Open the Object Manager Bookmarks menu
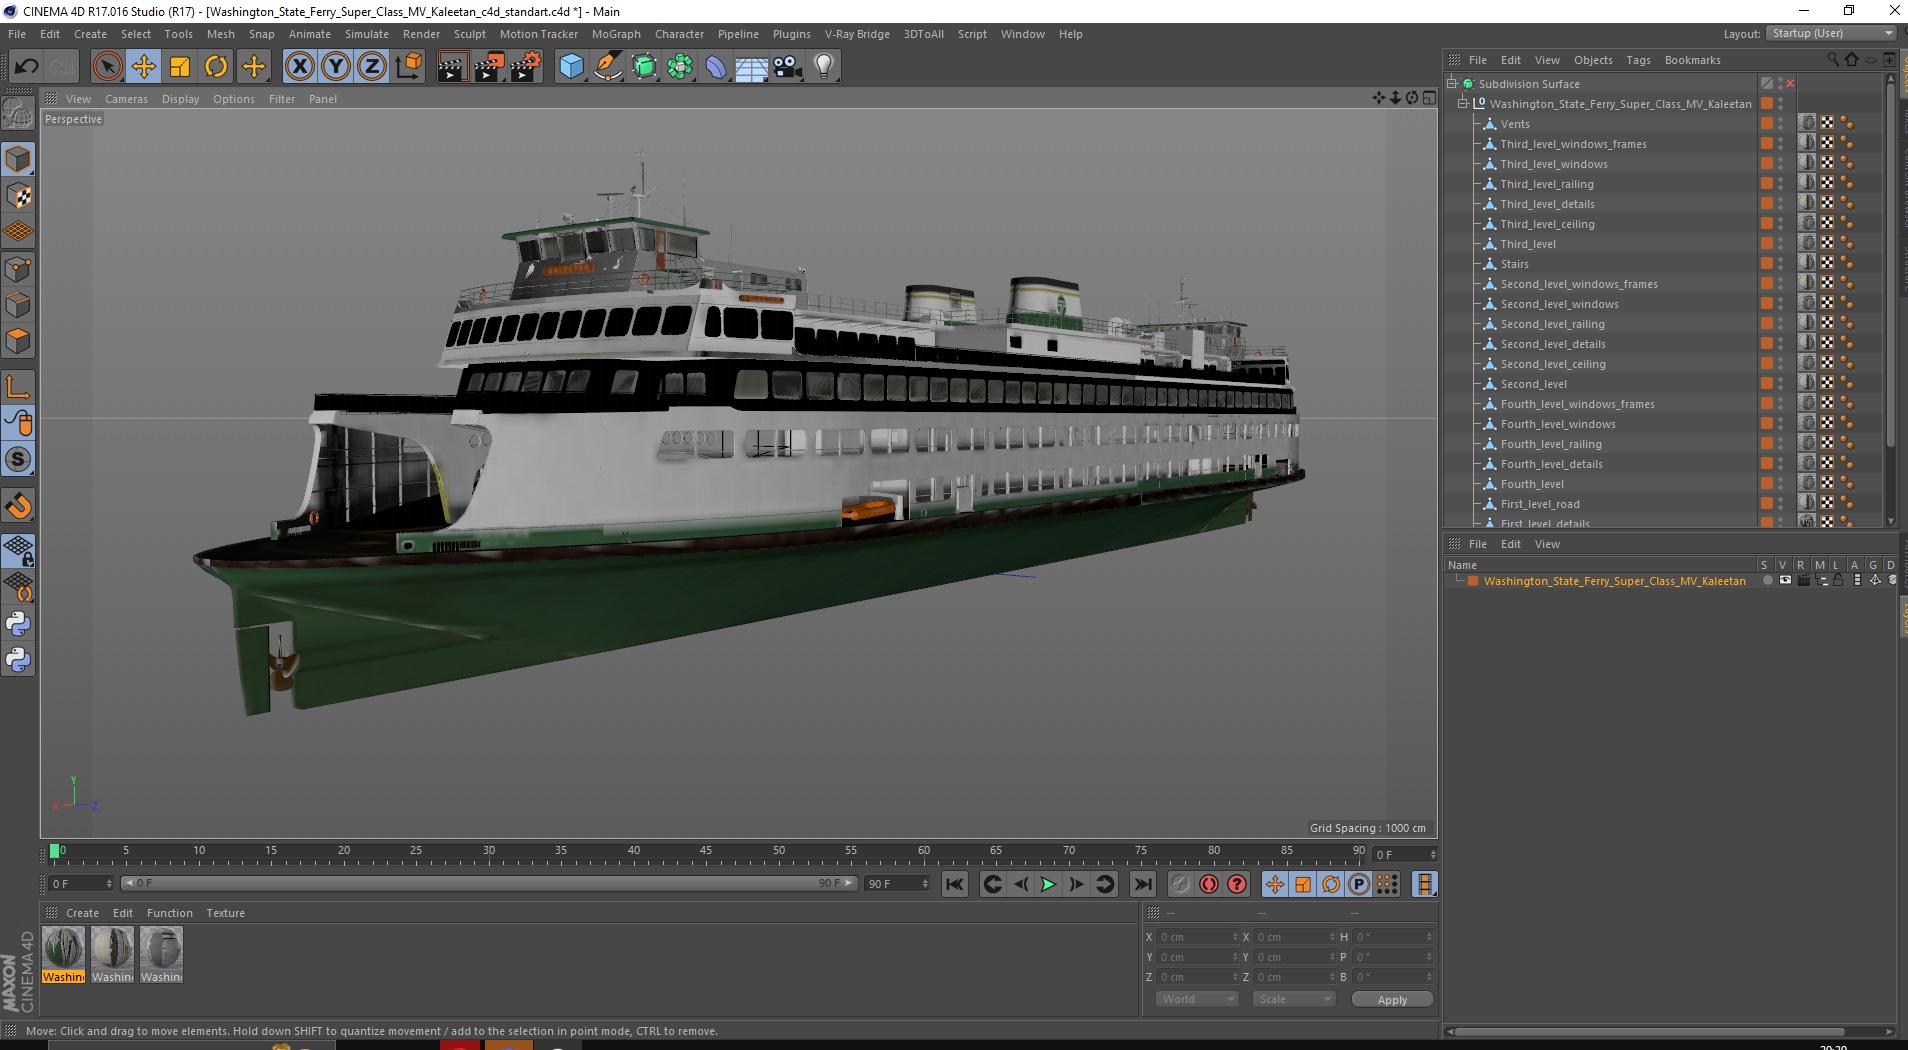Screen dimensions: 1908x1050 click(1692, 60)
